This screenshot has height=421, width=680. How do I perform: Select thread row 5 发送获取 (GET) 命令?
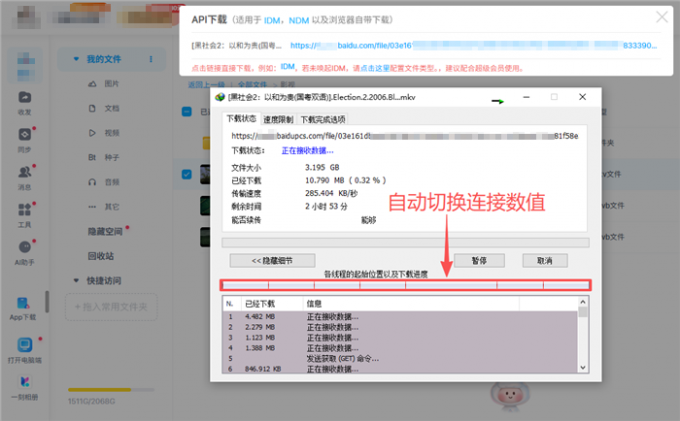coord(400,359)
